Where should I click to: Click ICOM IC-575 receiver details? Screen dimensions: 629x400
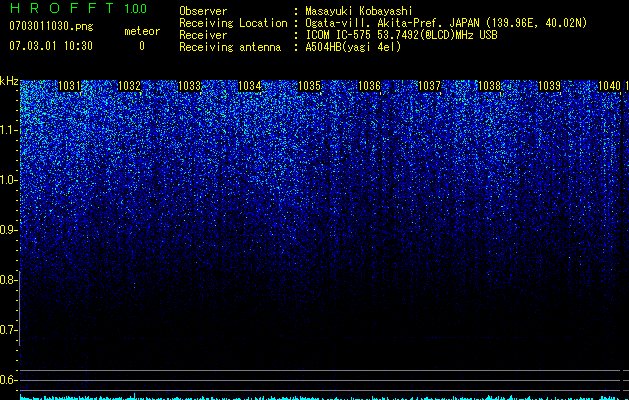401,35
